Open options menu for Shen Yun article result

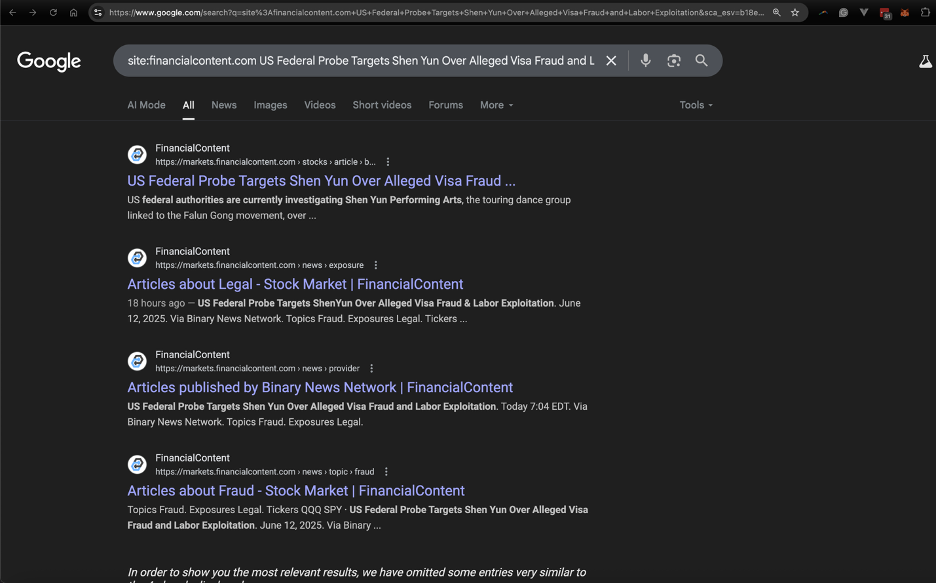click(x=388, y=162)
